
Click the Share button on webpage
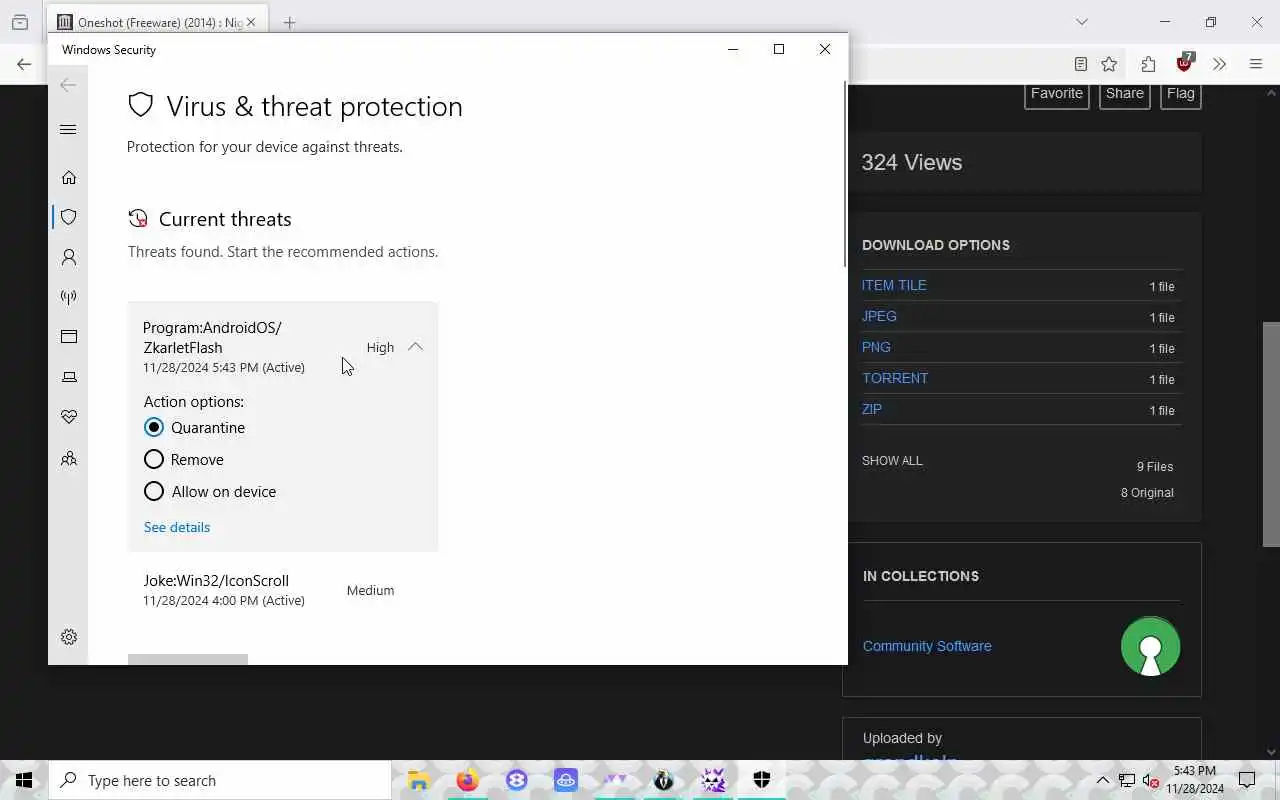click(1124, 94)
